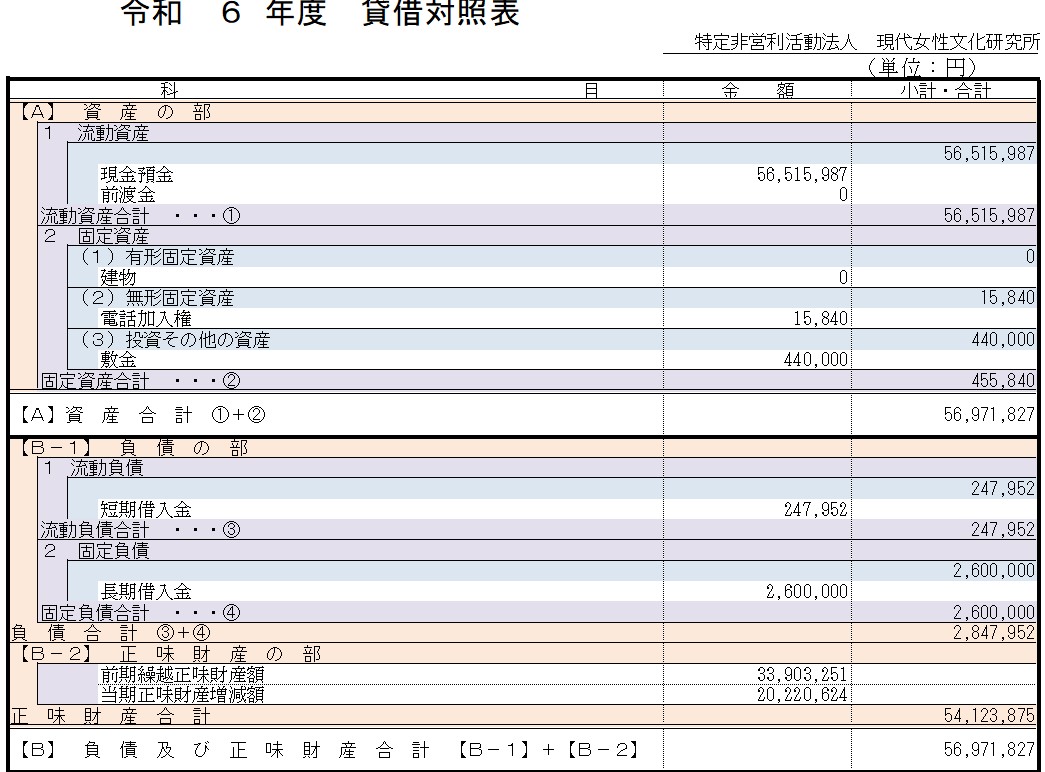Click the 小計・合計 column header
The height and width of the screenshot is (772, 1045).
(944, 90)
